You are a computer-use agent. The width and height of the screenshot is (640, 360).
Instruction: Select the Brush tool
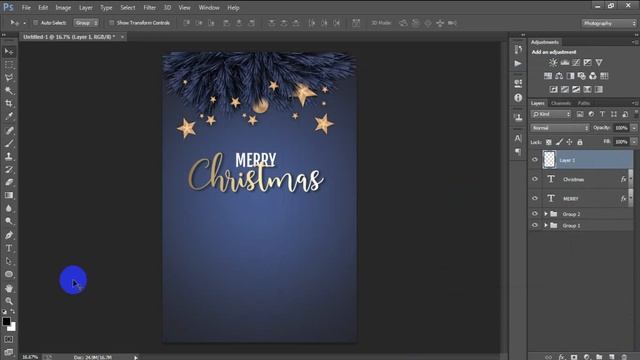click(x=9, y=144)
